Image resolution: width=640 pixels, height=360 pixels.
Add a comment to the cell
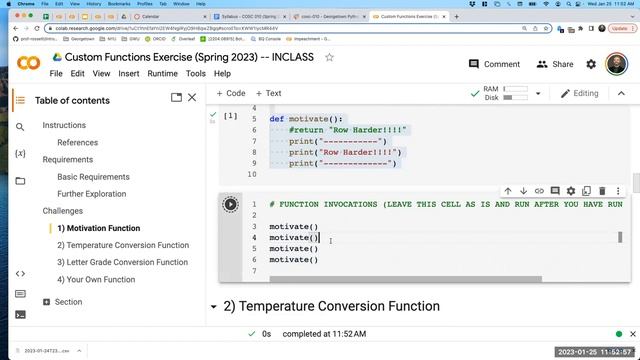pyautogui.click(x=555, y=191)
